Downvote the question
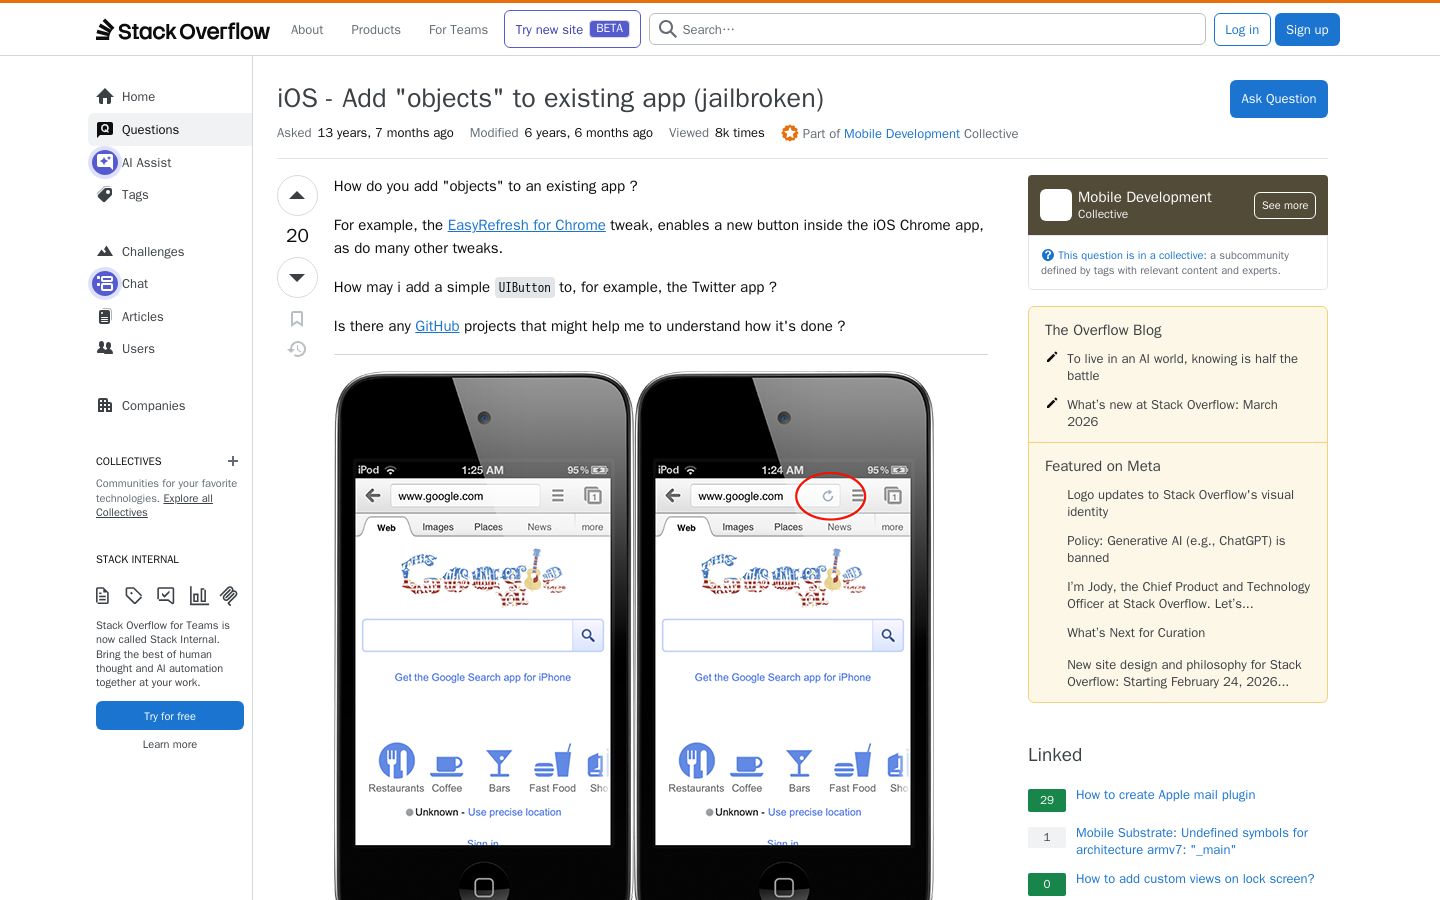The image size is (1440, 900). (297, 277)
